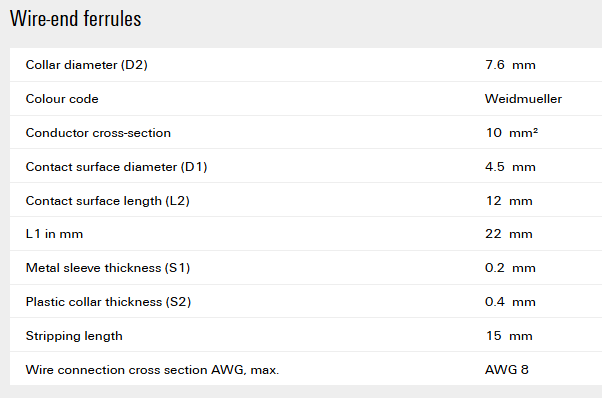Click the Wire-end ferrules heading

point(76,19)
